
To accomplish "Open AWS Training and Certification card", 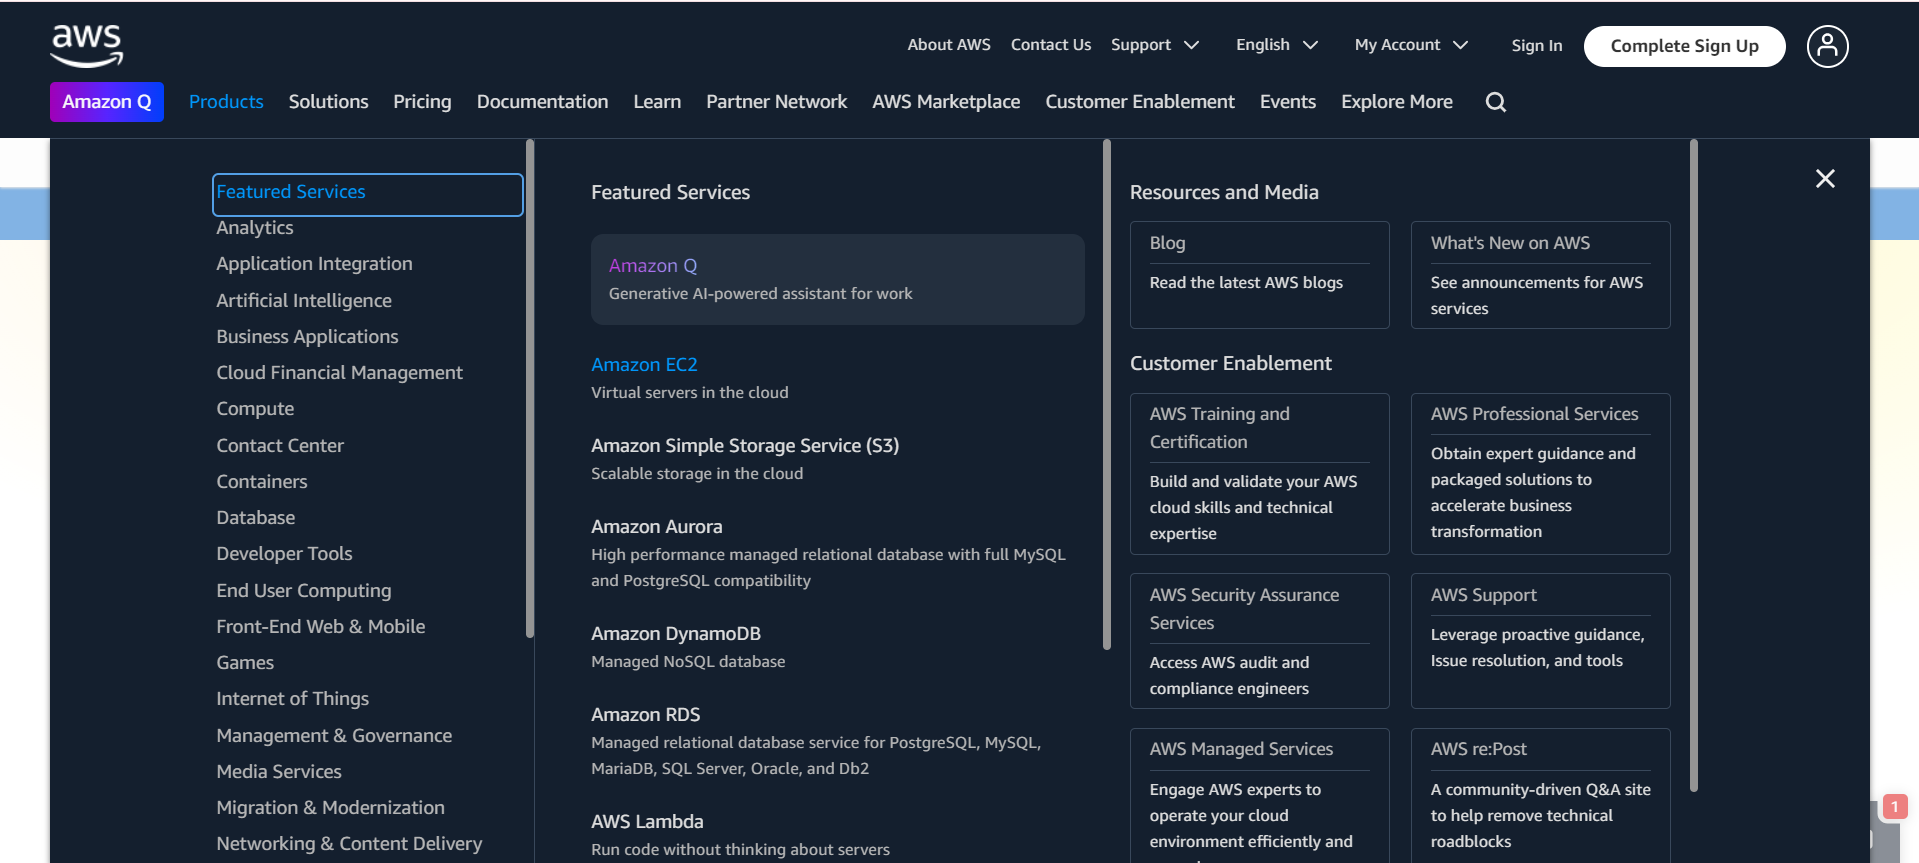I will click(x=1259, y=474).
